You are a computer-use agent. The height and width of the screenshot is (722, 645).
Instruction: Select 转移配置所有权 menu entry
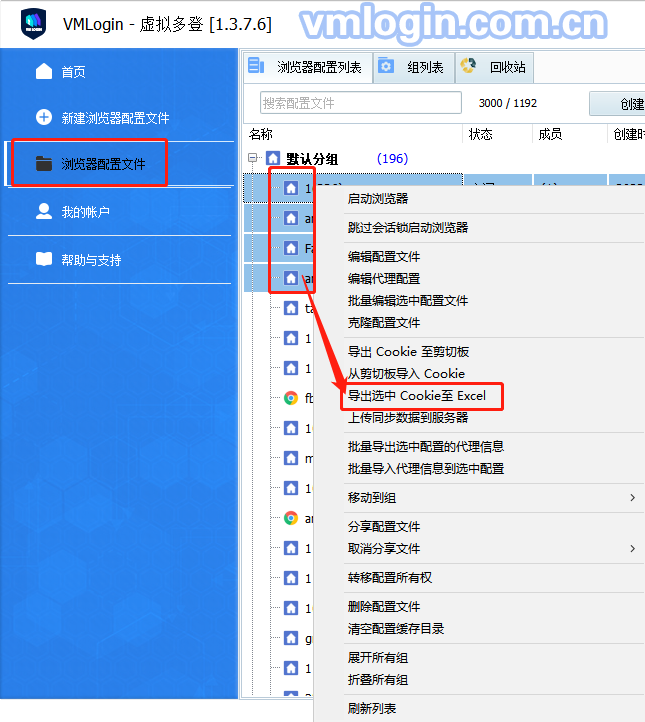[390, 578]
